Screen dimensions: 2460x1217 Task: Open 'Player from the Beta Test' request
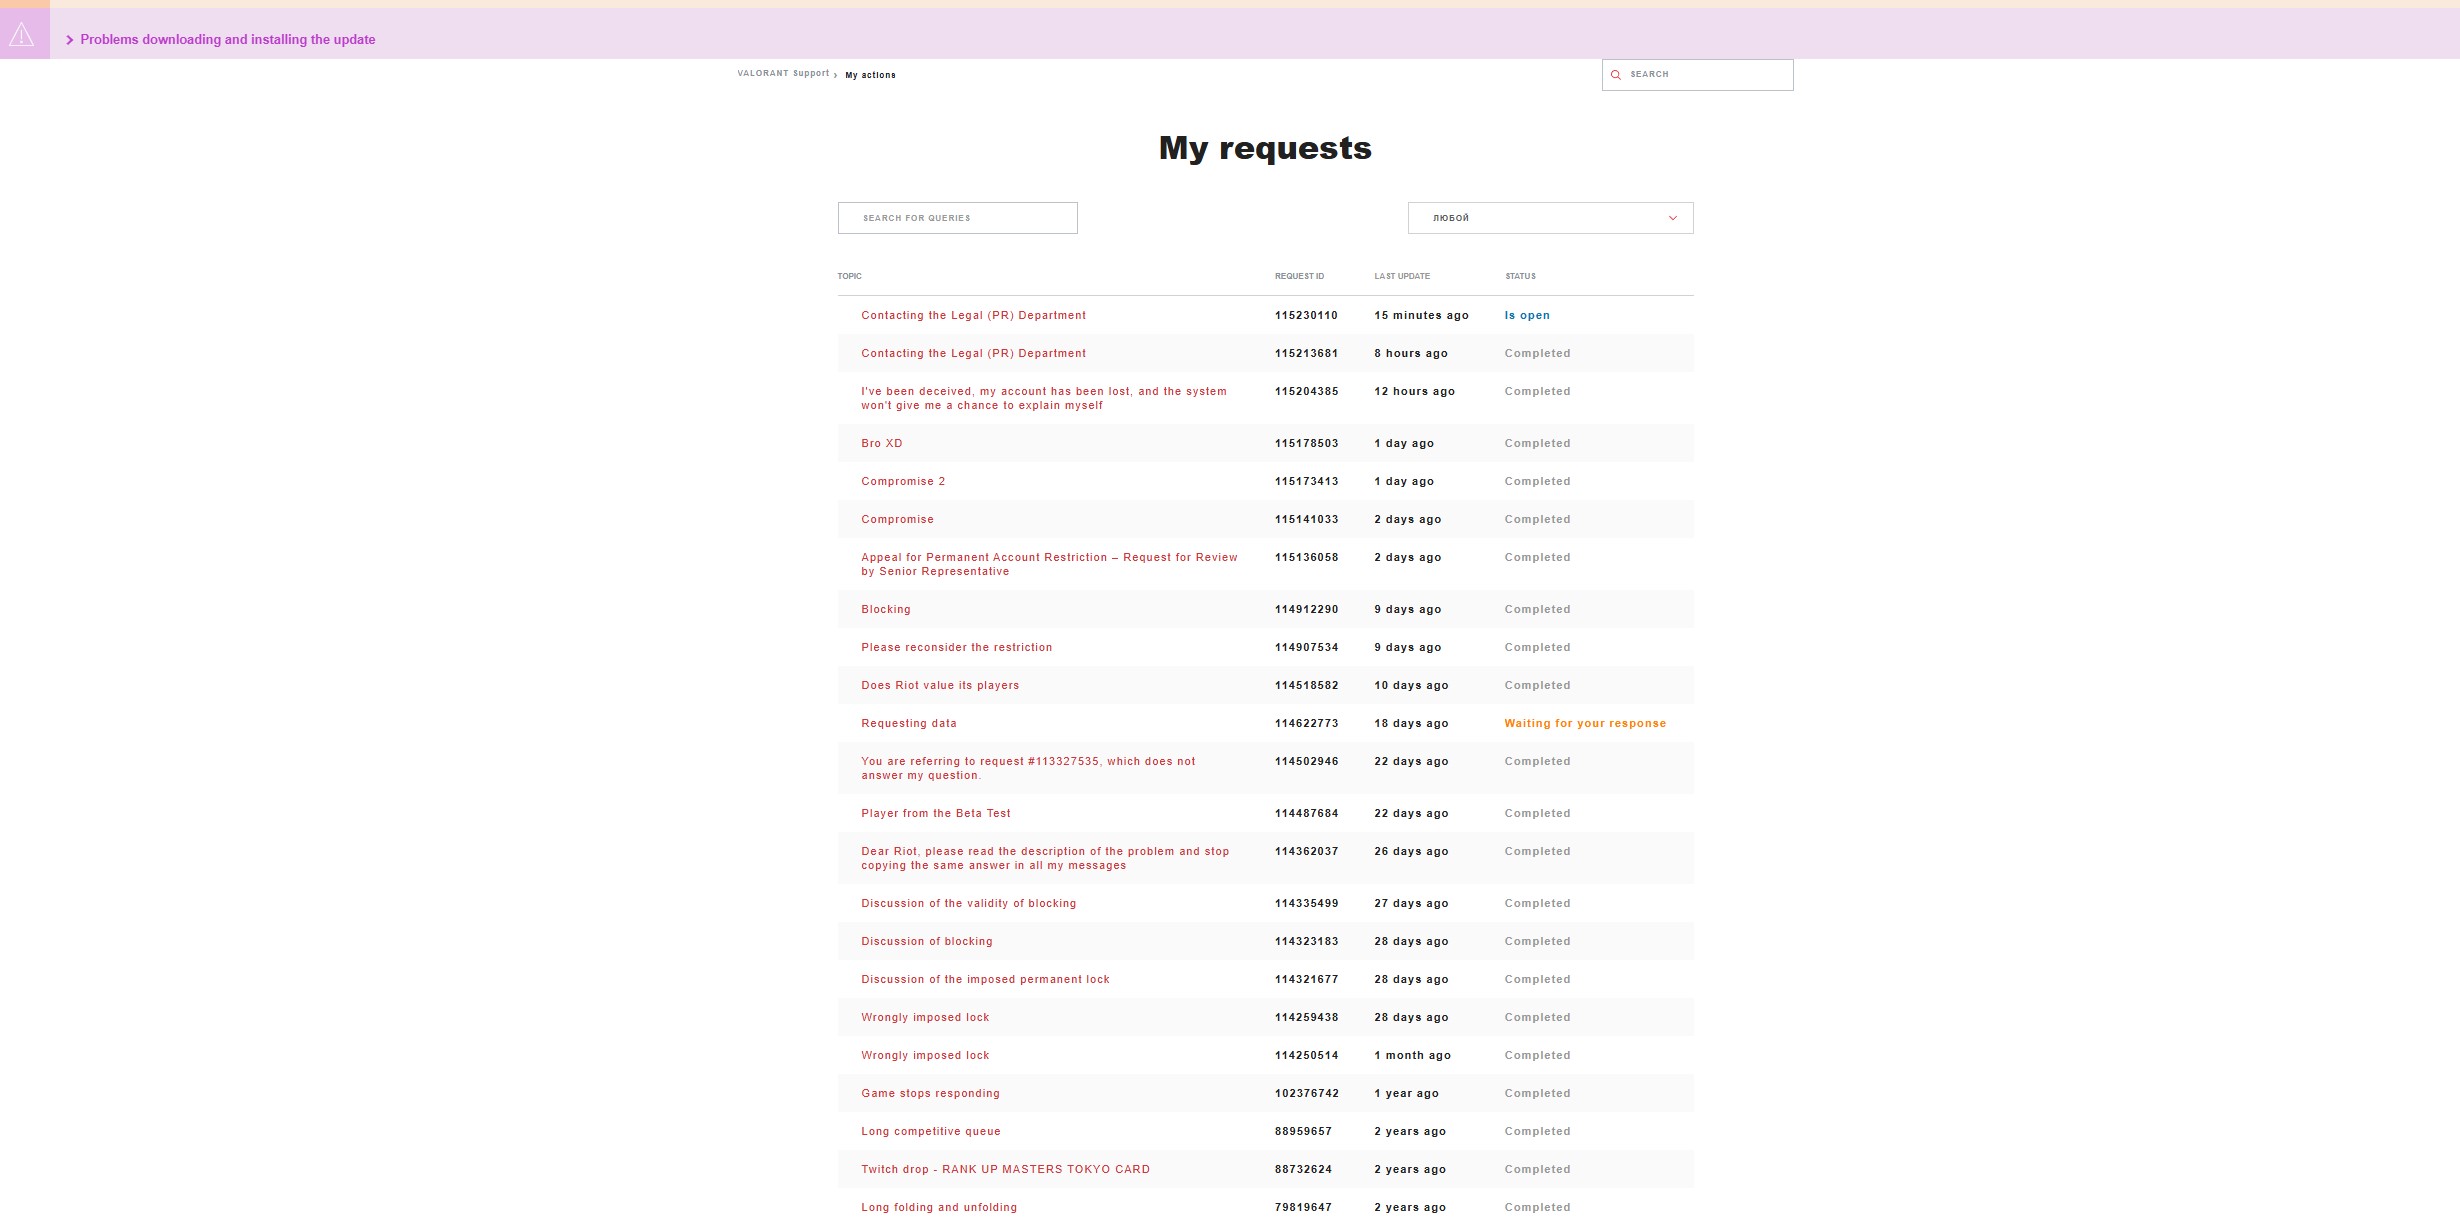[935, 813]
